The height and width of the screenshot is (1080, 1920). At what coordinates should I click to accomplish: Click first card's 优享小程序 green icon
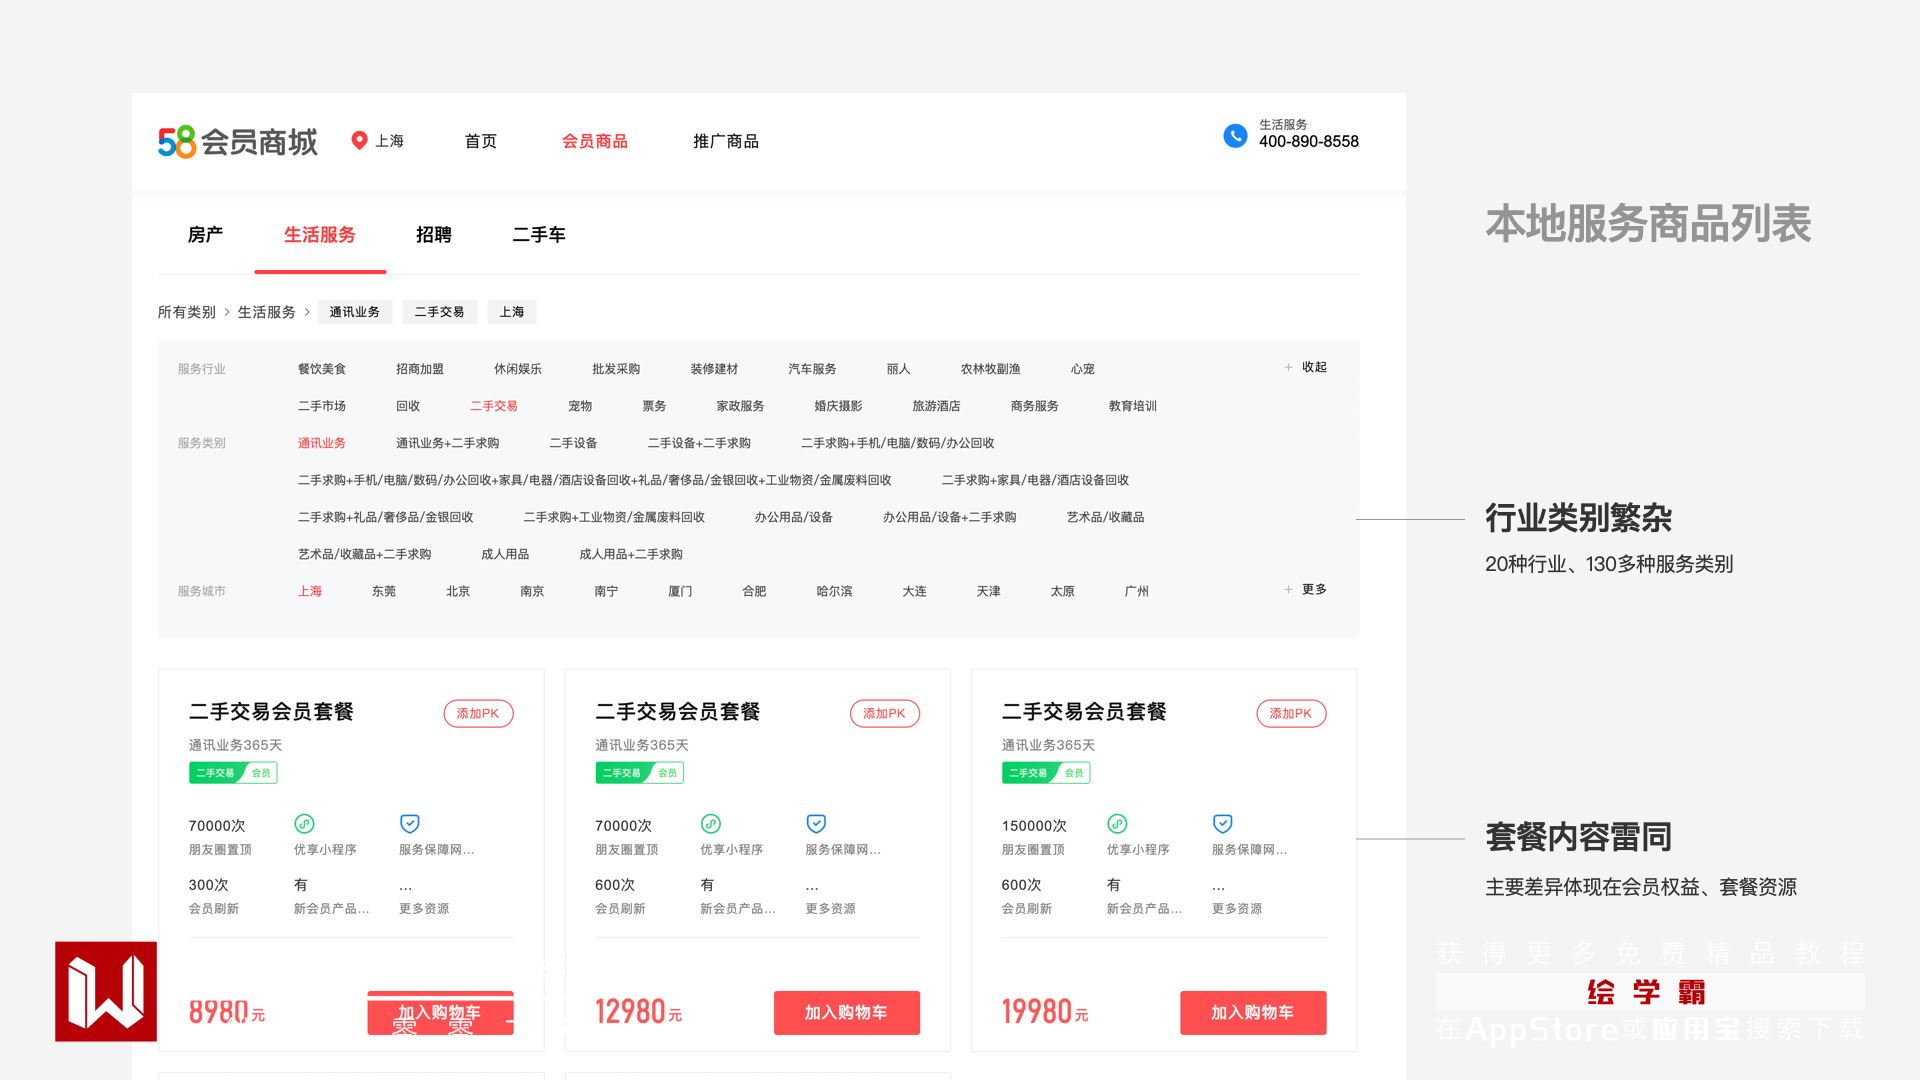click(304, 824)
